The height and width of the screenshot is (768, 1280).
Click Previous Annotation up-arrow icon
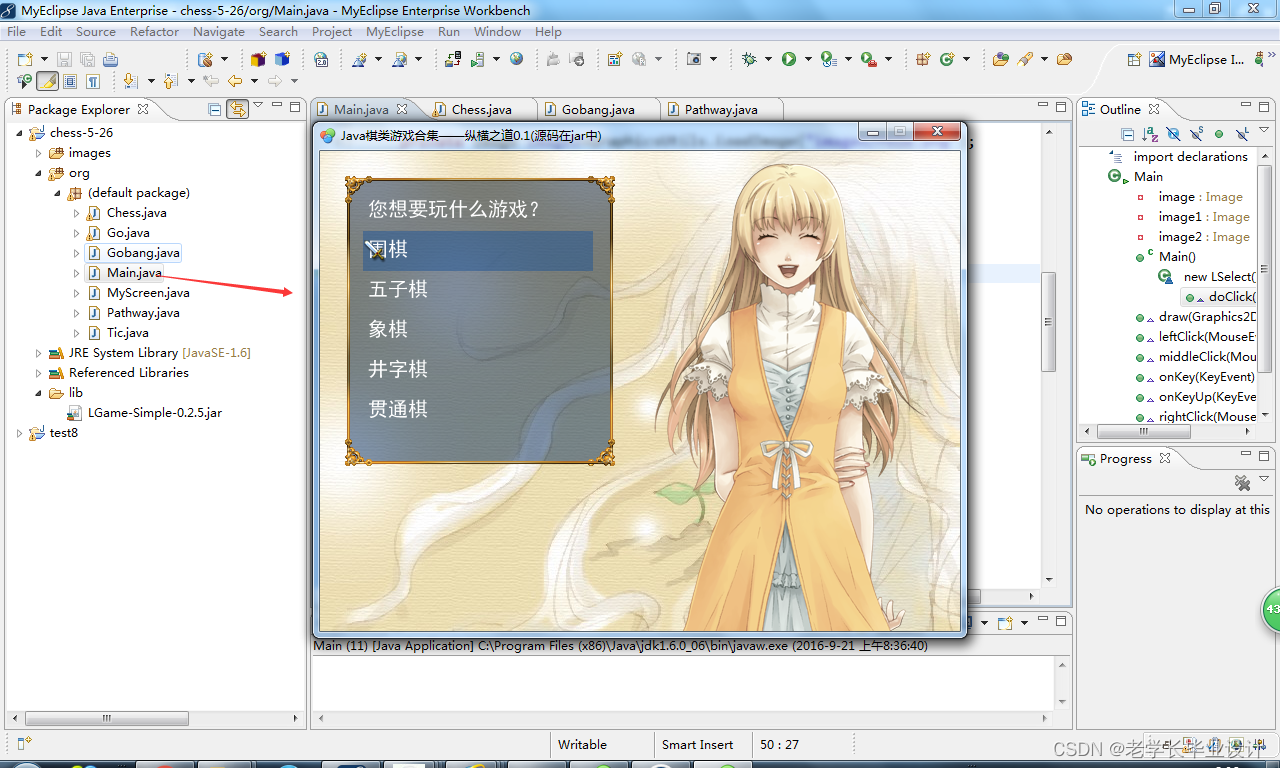tap(170, 81)
